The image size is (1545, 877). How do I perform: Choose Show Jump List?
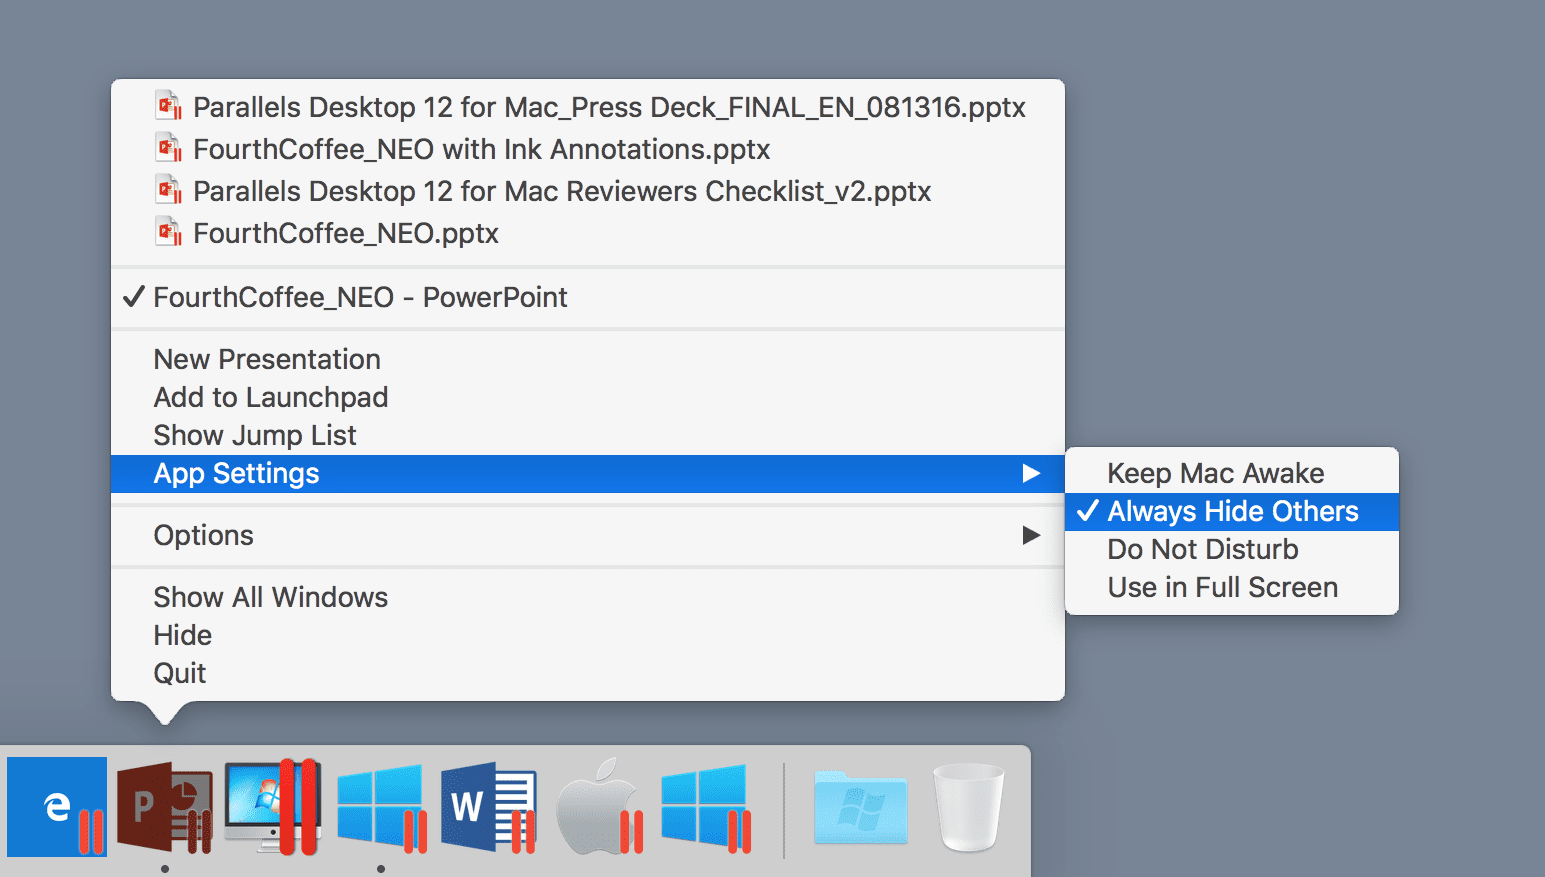coord(588,435)
